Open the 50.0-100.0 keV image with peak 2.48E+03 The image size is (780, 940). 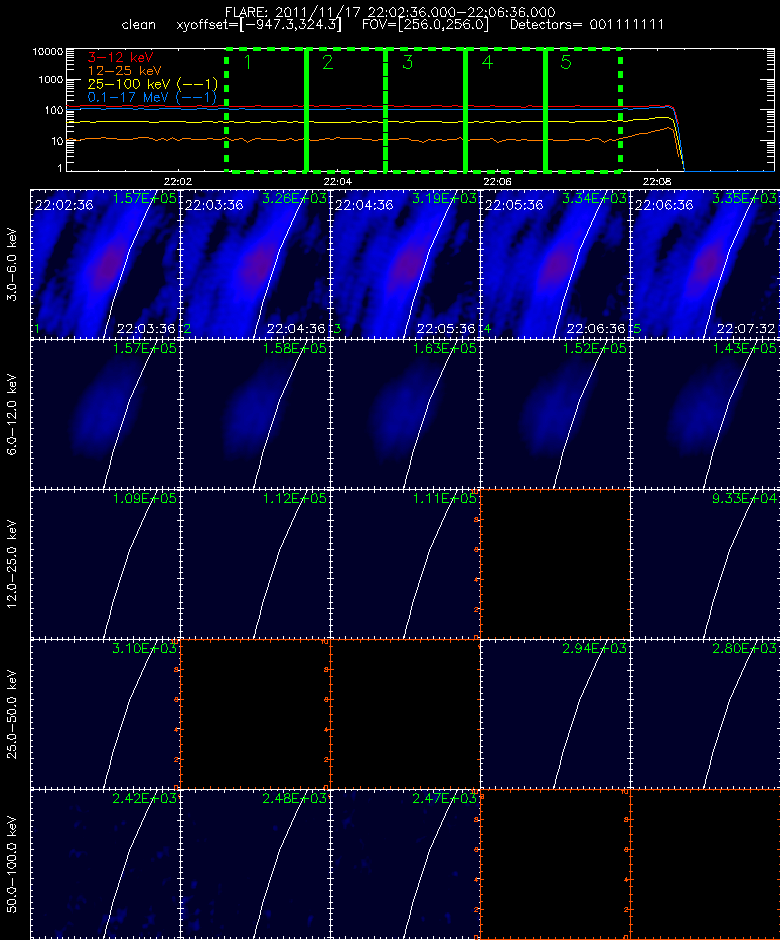[x=255, y=864]
